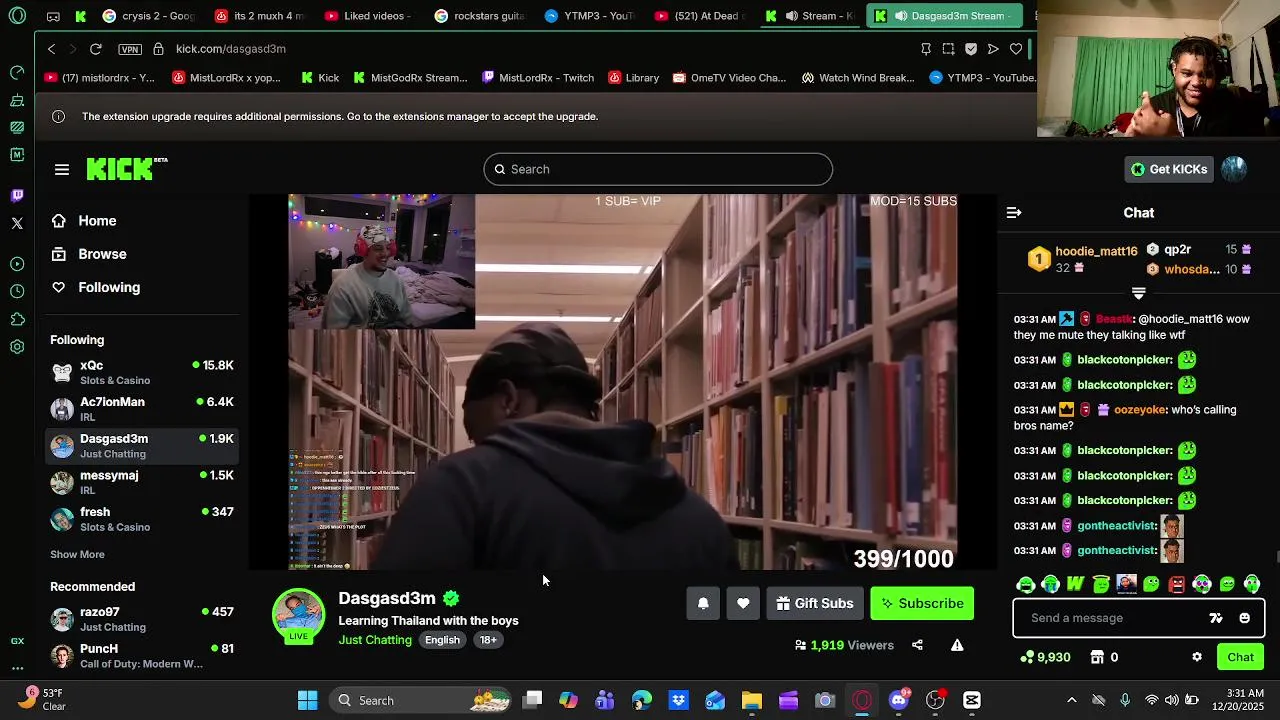This screenshot has height=720, width=1280.
Task: Report the stream via warning icon
Action: coord(957,645)
